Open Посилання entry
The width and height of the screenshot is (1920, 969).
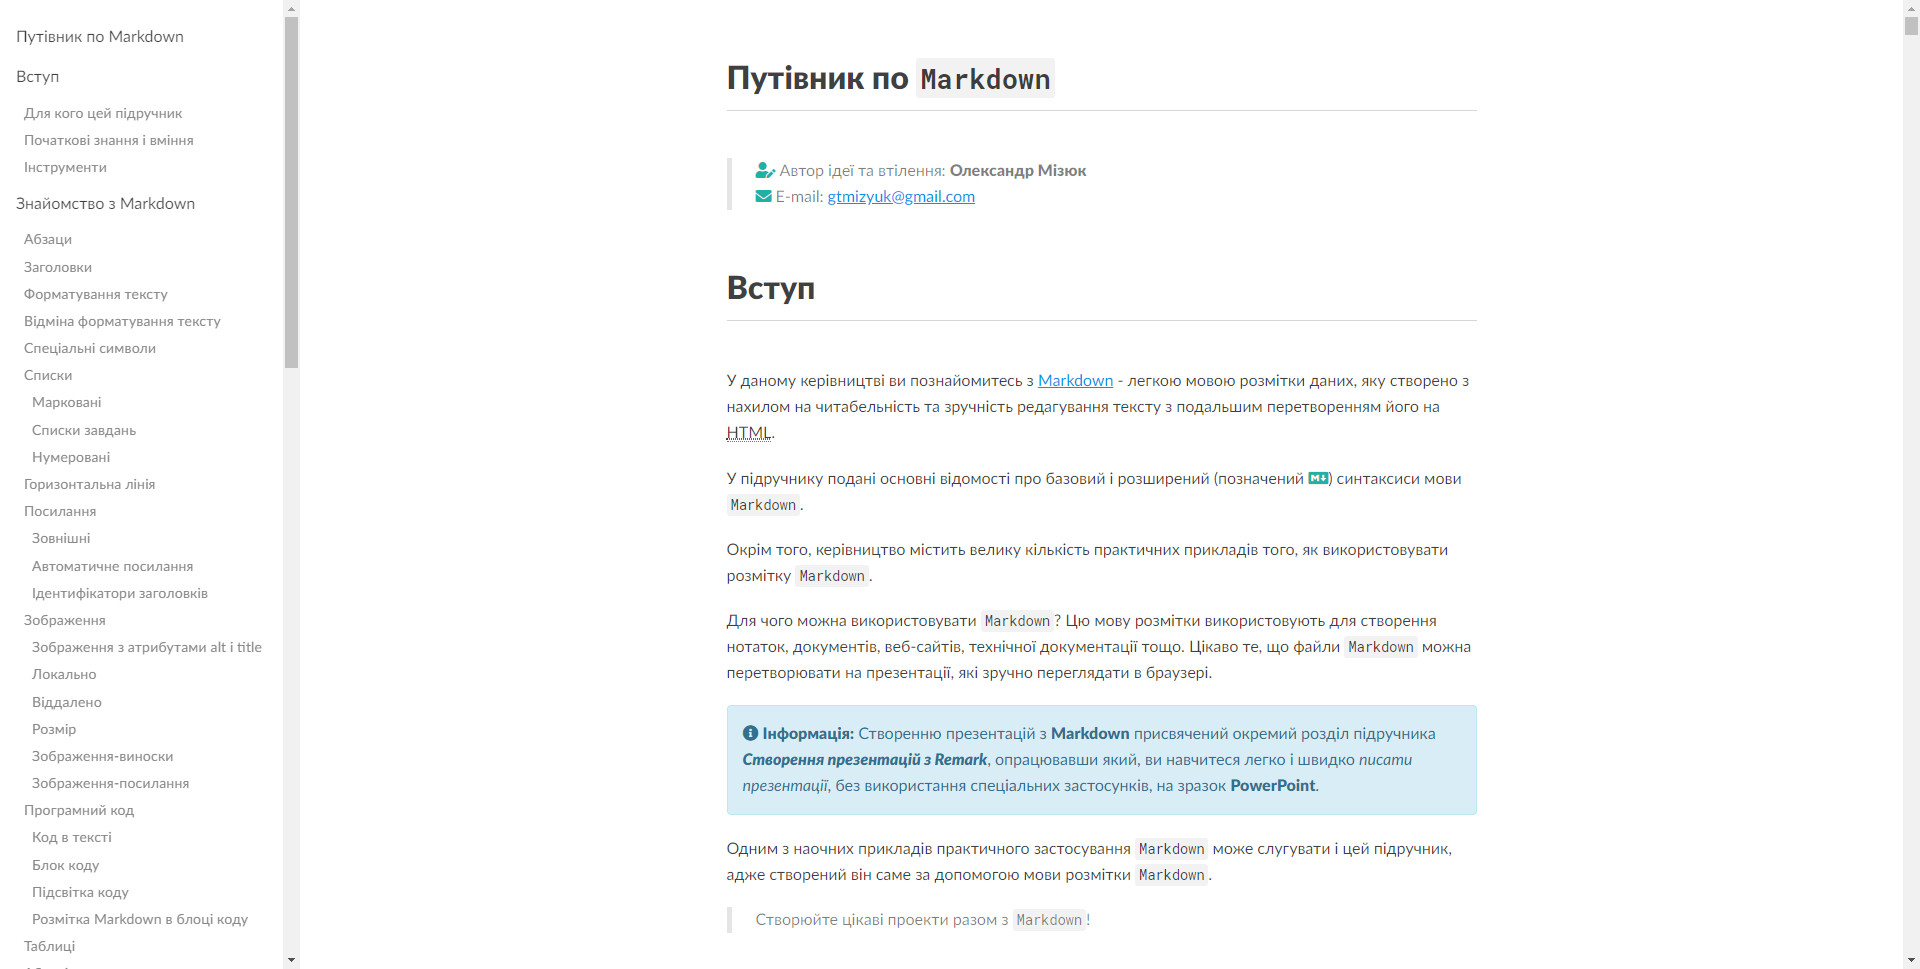tap(60, 511)
